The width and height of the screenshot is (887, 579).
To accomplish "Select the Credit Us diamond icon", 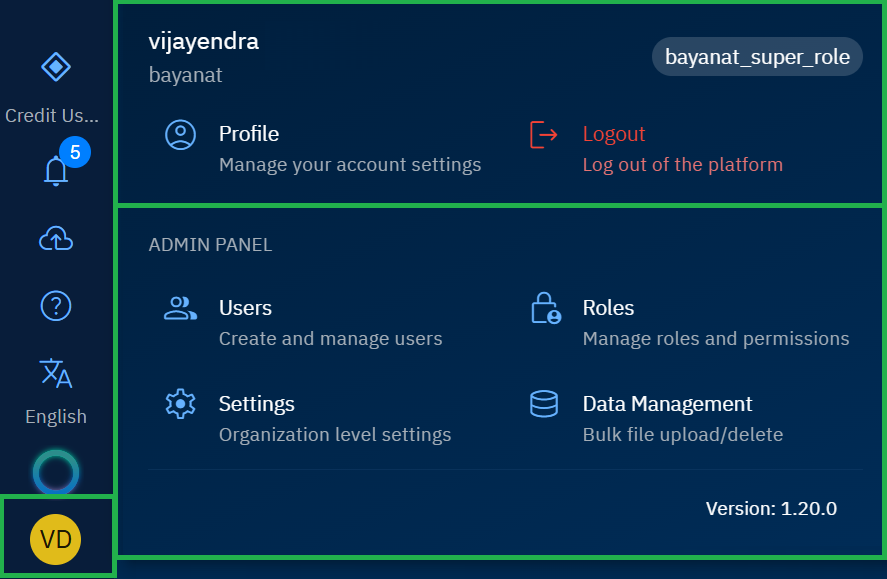I will pos(56,67).
